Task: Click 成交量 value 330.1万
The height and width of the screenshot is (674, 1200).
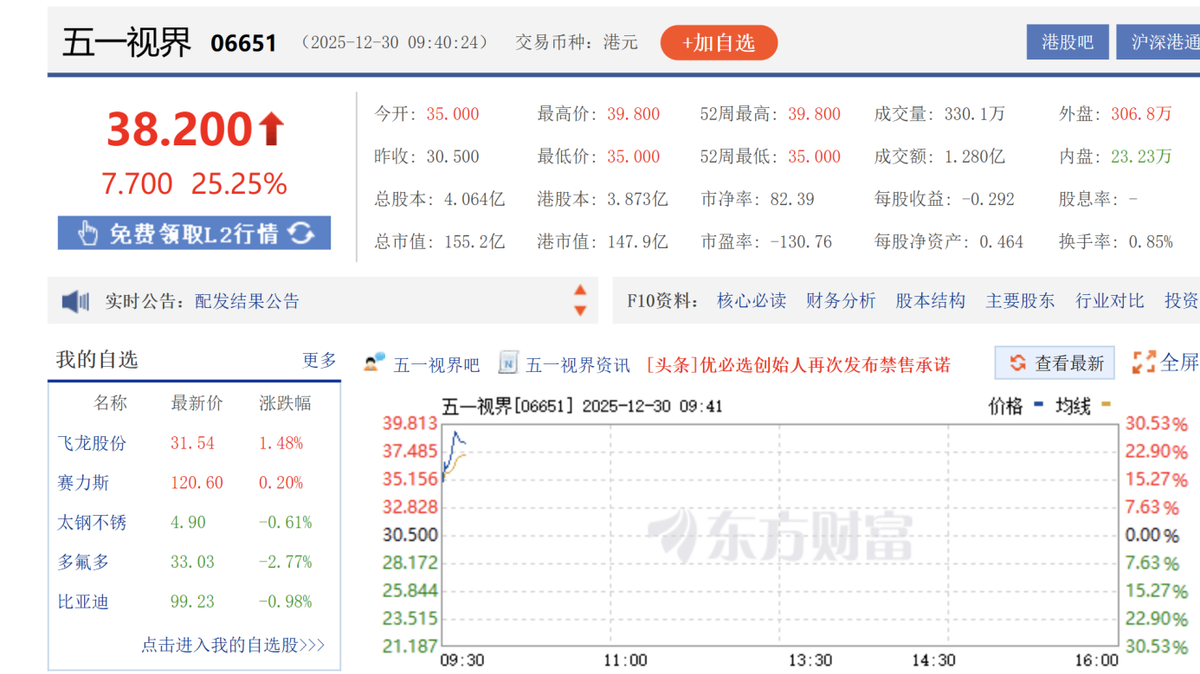Action: pyautogui.click(x=974, y=114)
